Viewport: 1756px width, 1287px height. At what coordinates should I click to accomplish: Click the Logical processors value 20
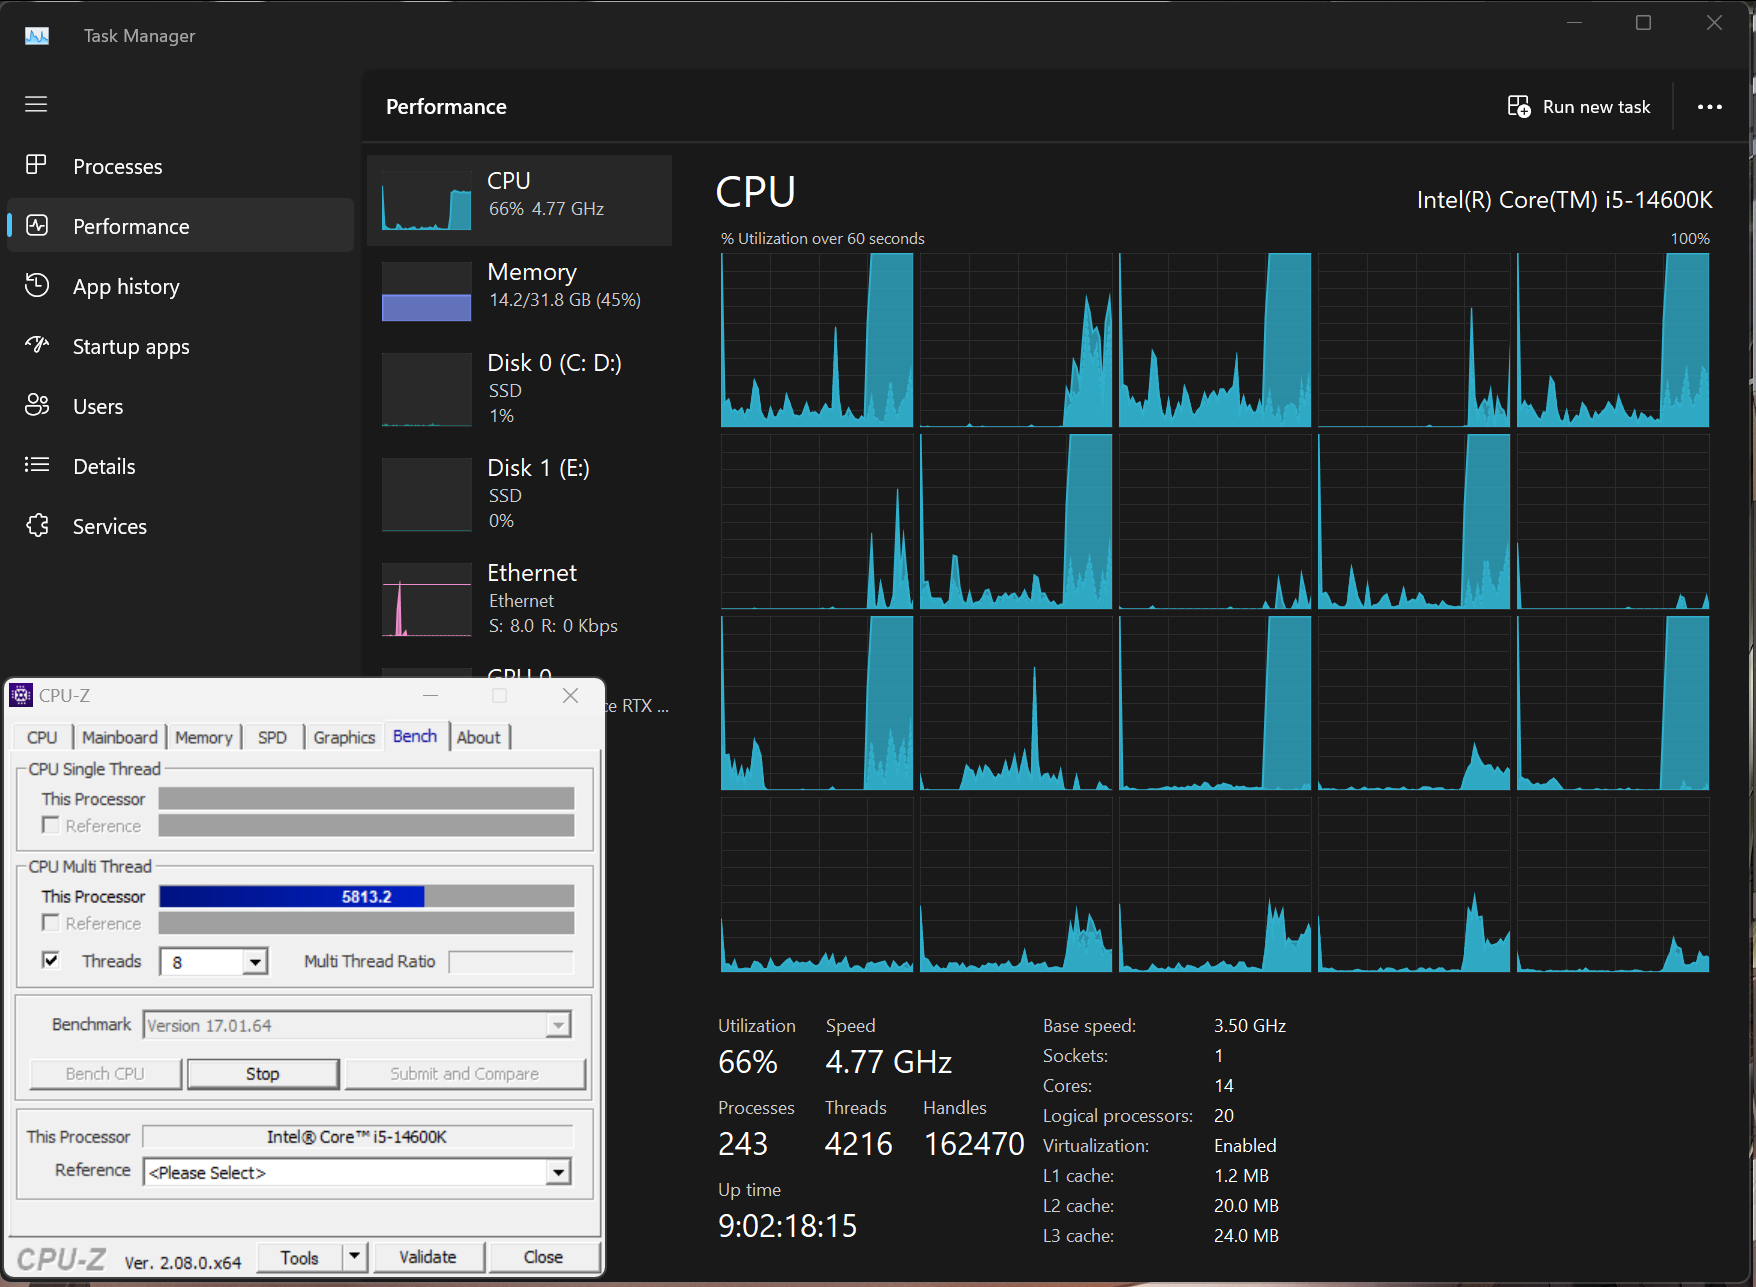[1224, 1115]
